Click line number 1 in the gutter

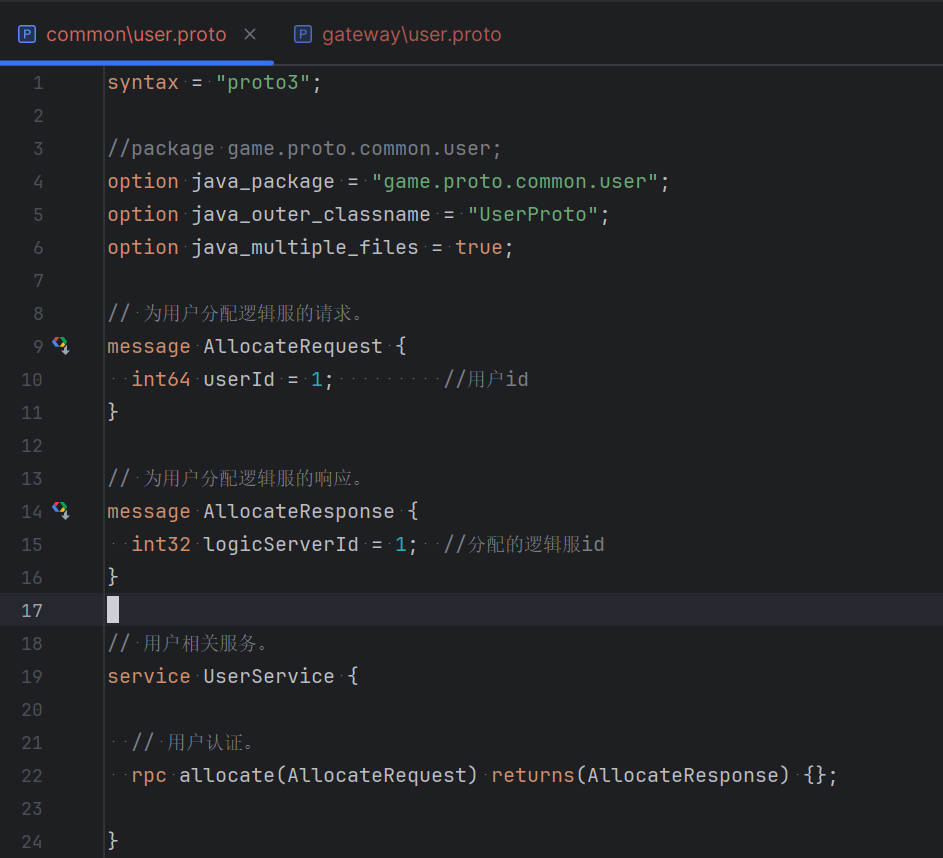tap(38, 82)
